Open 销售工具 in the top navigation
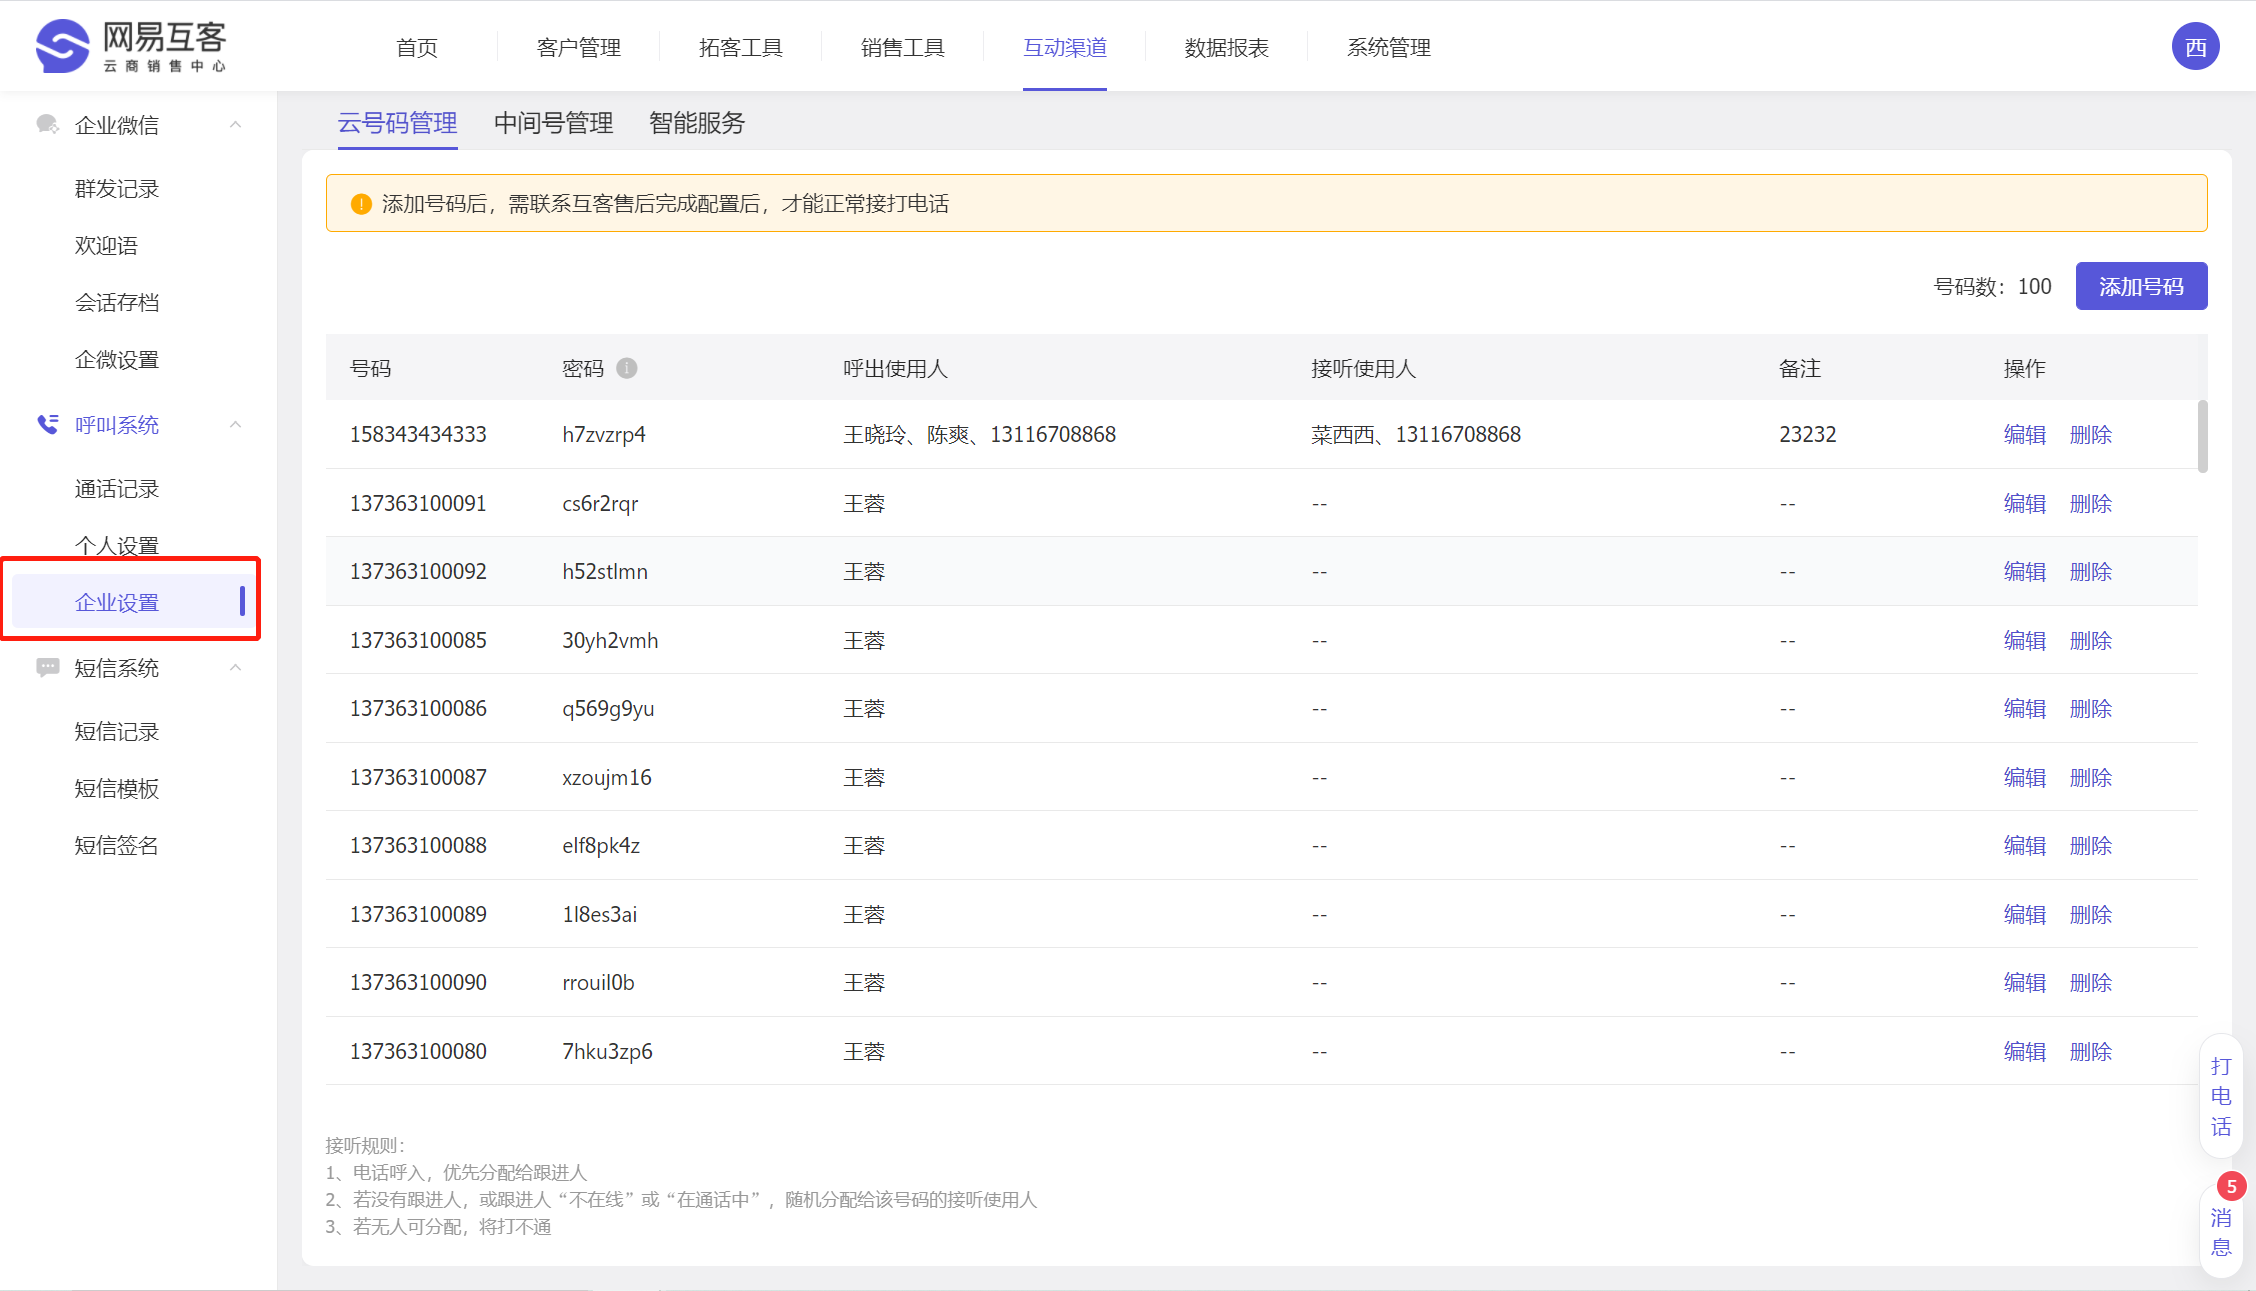 click(x=903, y=48)
